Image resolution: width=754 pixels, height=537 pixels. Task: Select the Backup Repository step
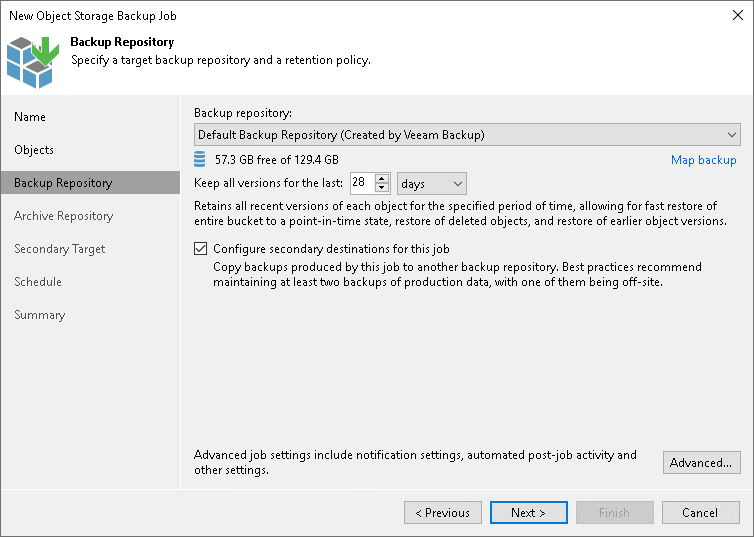[x=90, y=183]
